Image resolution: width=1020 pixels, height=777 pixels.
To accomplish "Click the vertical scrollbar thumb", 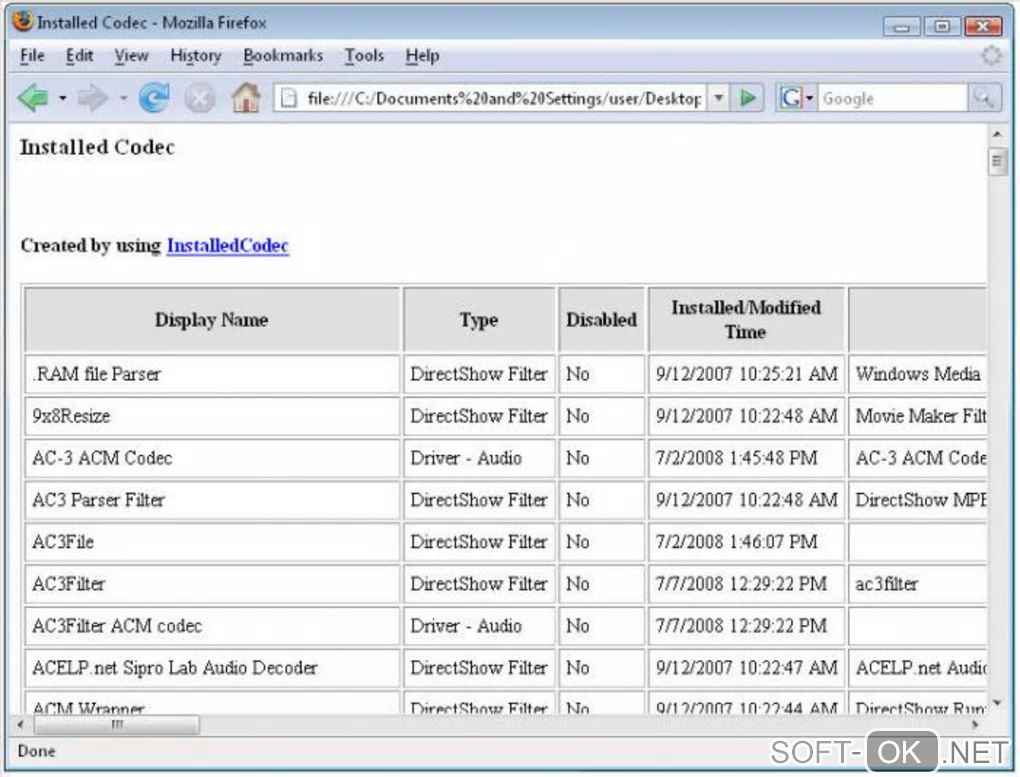I will click(x=997, y=161).
